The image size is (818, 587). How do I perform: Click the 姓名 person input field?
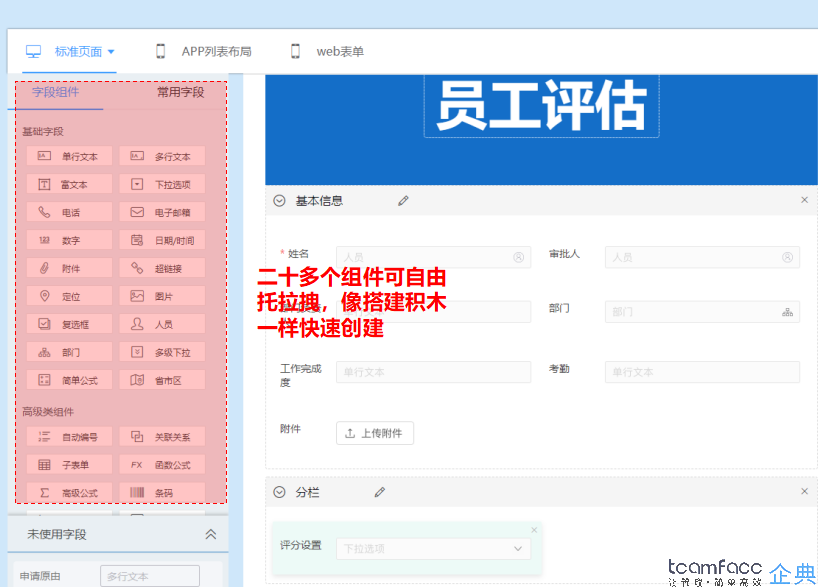click(434, 257)
